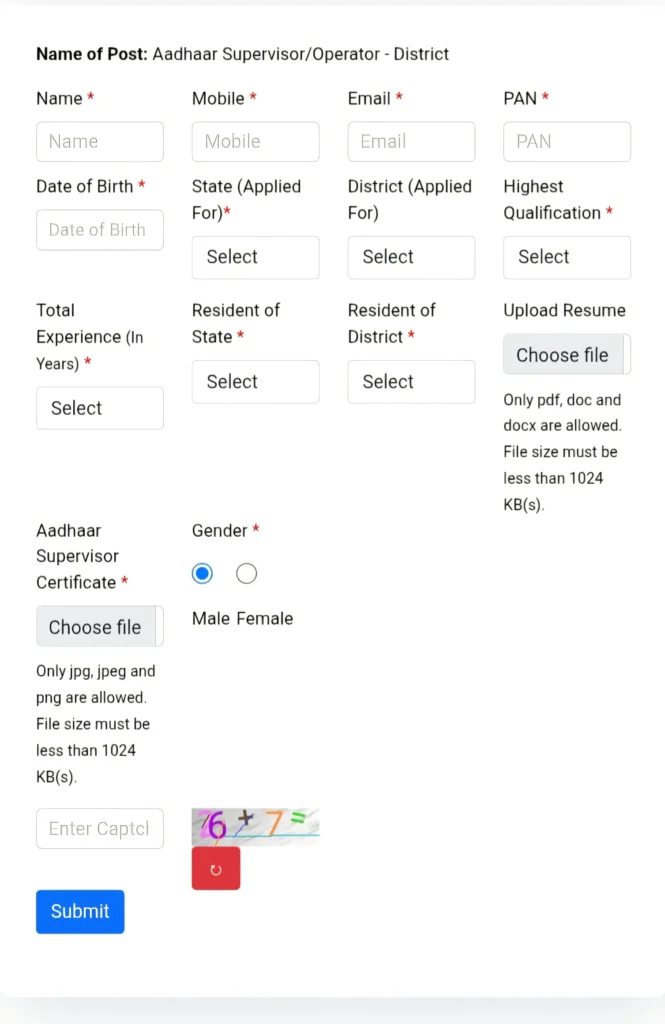665x1024 pixels.
Task: Click the red captcha refresh icon
Action: [x=216, y=869]
